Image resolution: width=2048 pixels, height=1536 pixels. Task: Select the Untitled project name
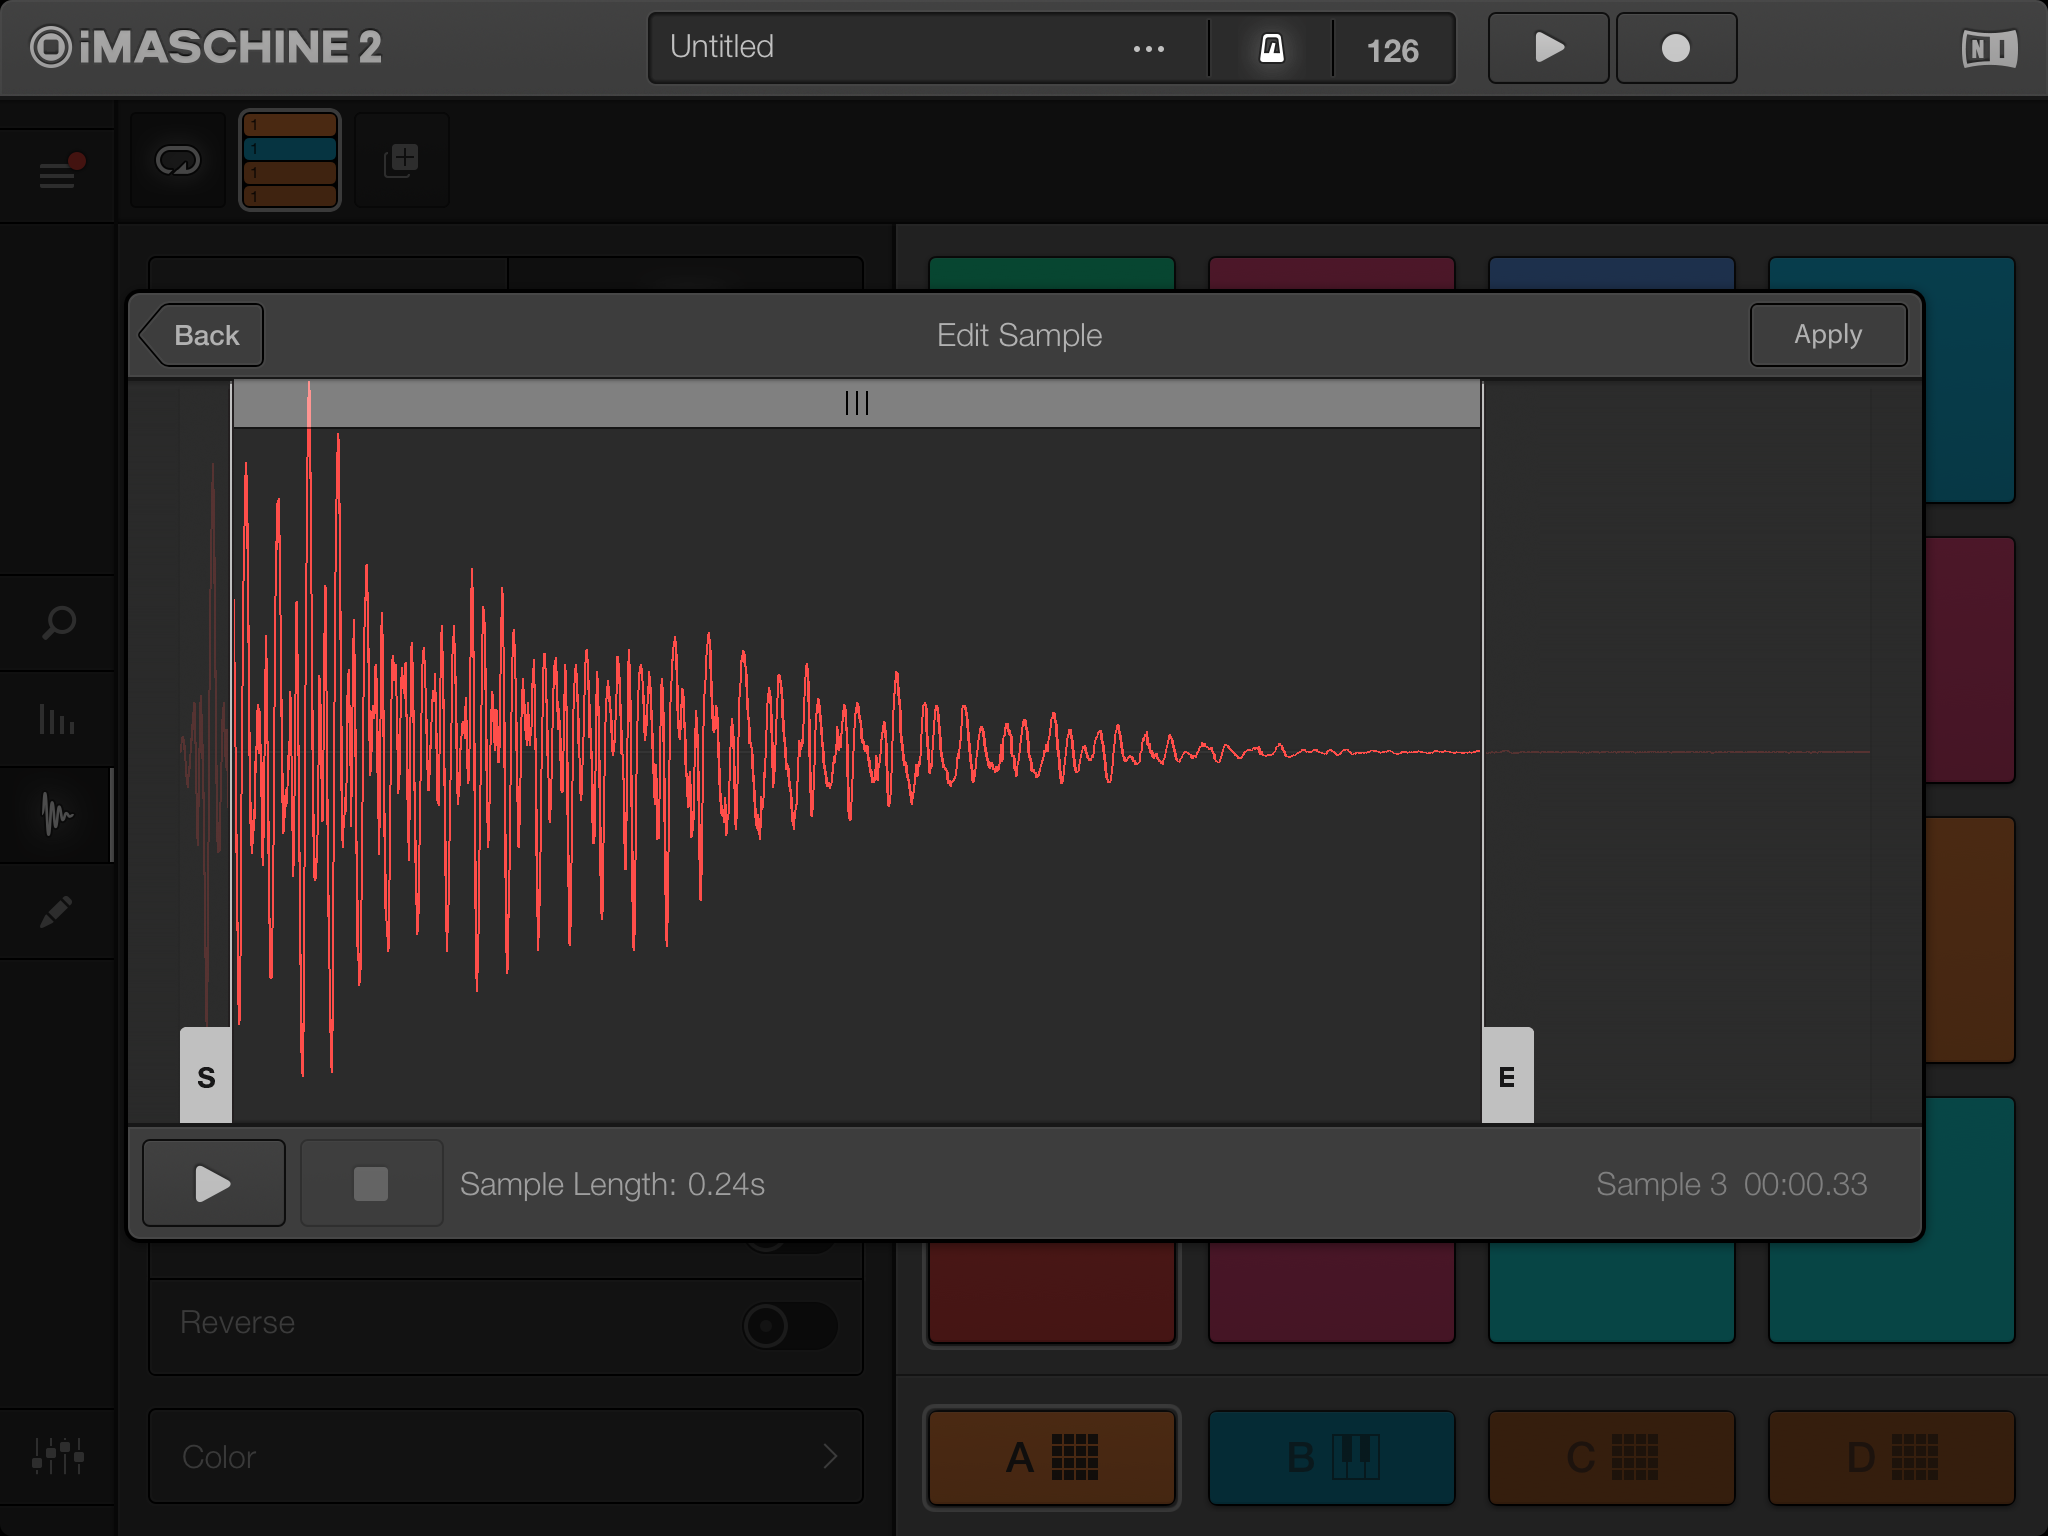pyautogui.click(x=722, y=47)
